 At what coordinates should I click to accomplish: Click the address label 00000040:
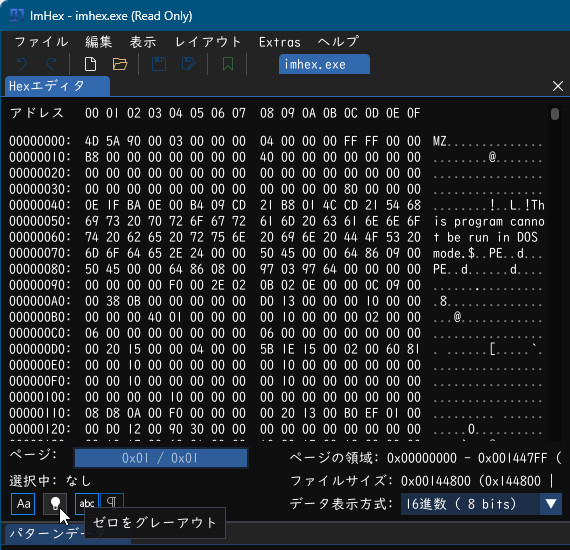point(40,205)
